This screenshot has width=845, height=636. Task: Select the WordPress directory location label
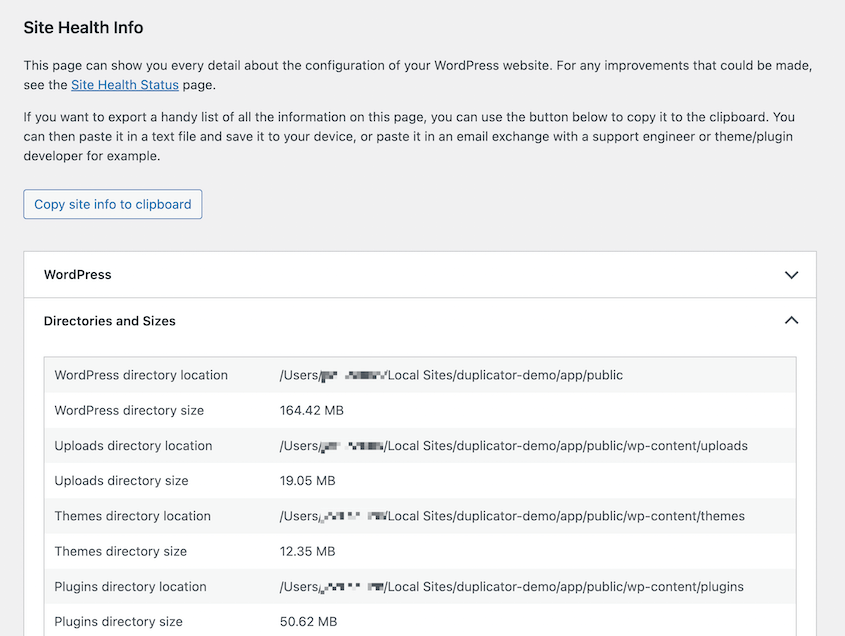pyautogui.click(x=141, y=375)
